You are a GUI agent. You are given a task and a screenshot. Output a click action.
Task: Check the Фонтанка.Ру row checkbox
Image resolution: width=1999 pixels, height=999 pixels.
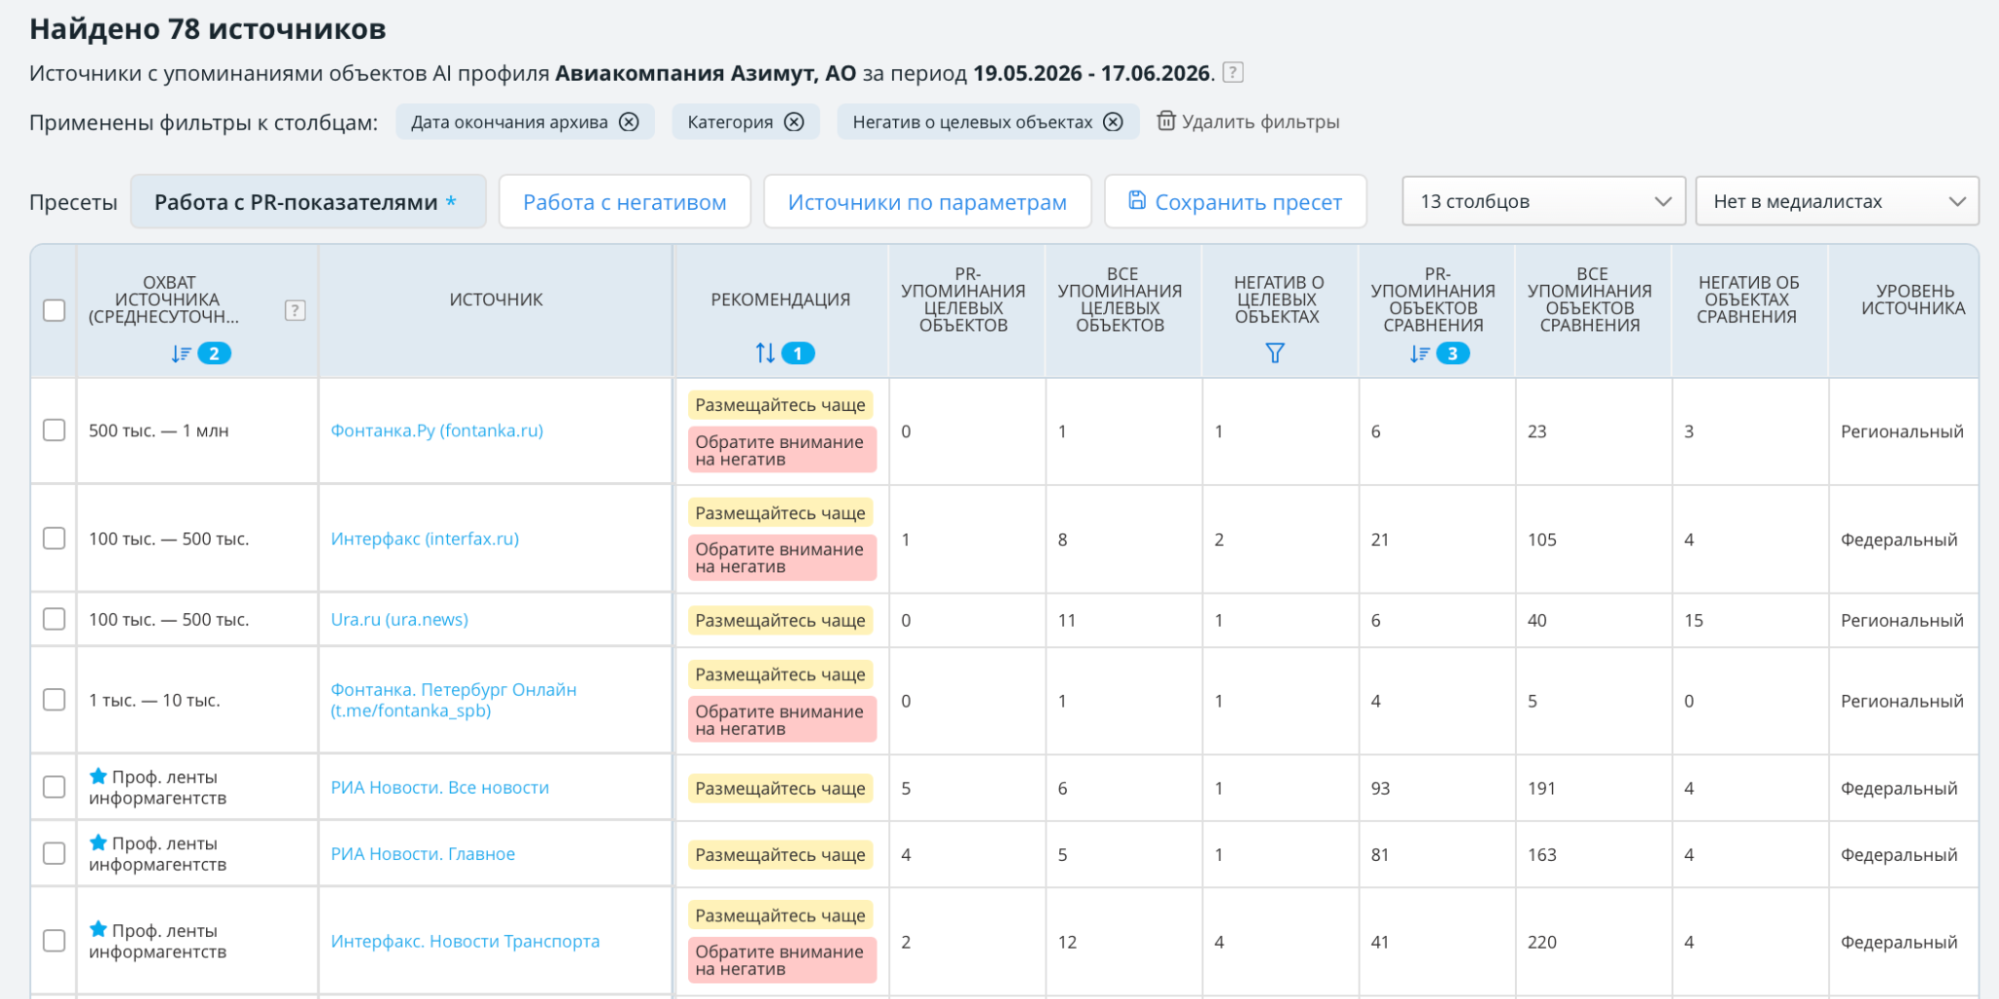click(x=55, y=430)
